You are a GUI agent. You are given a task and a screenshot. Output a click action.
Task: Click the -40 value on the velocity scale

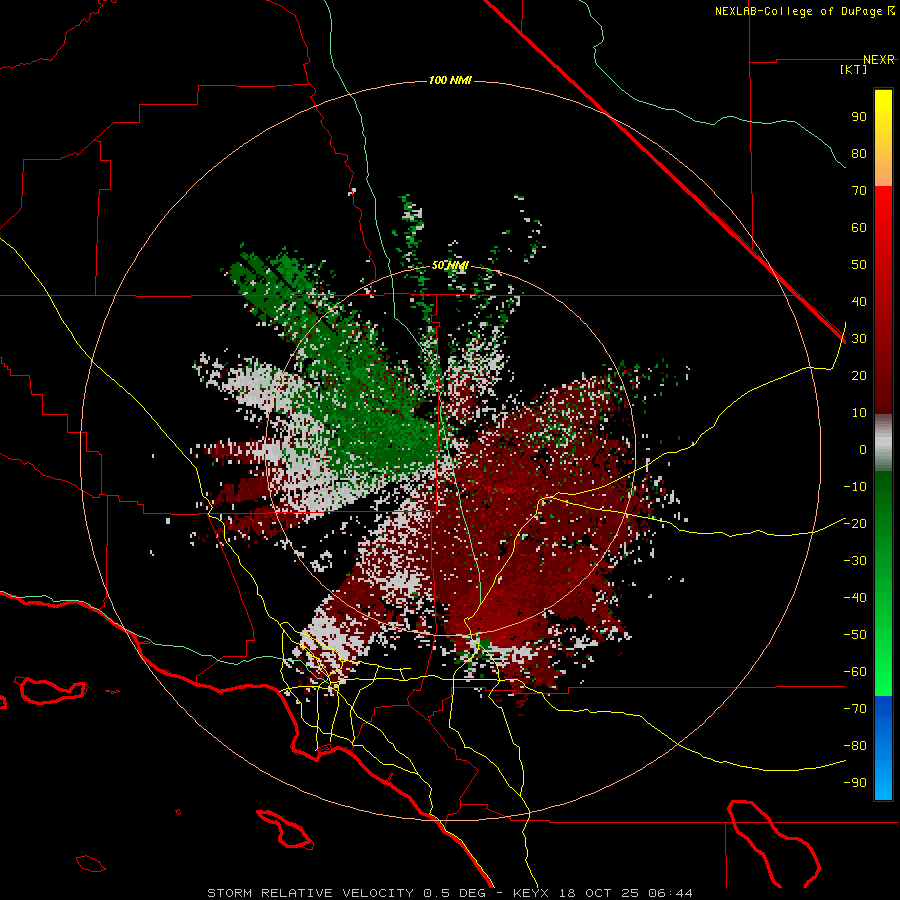click(x=855, y=598)
